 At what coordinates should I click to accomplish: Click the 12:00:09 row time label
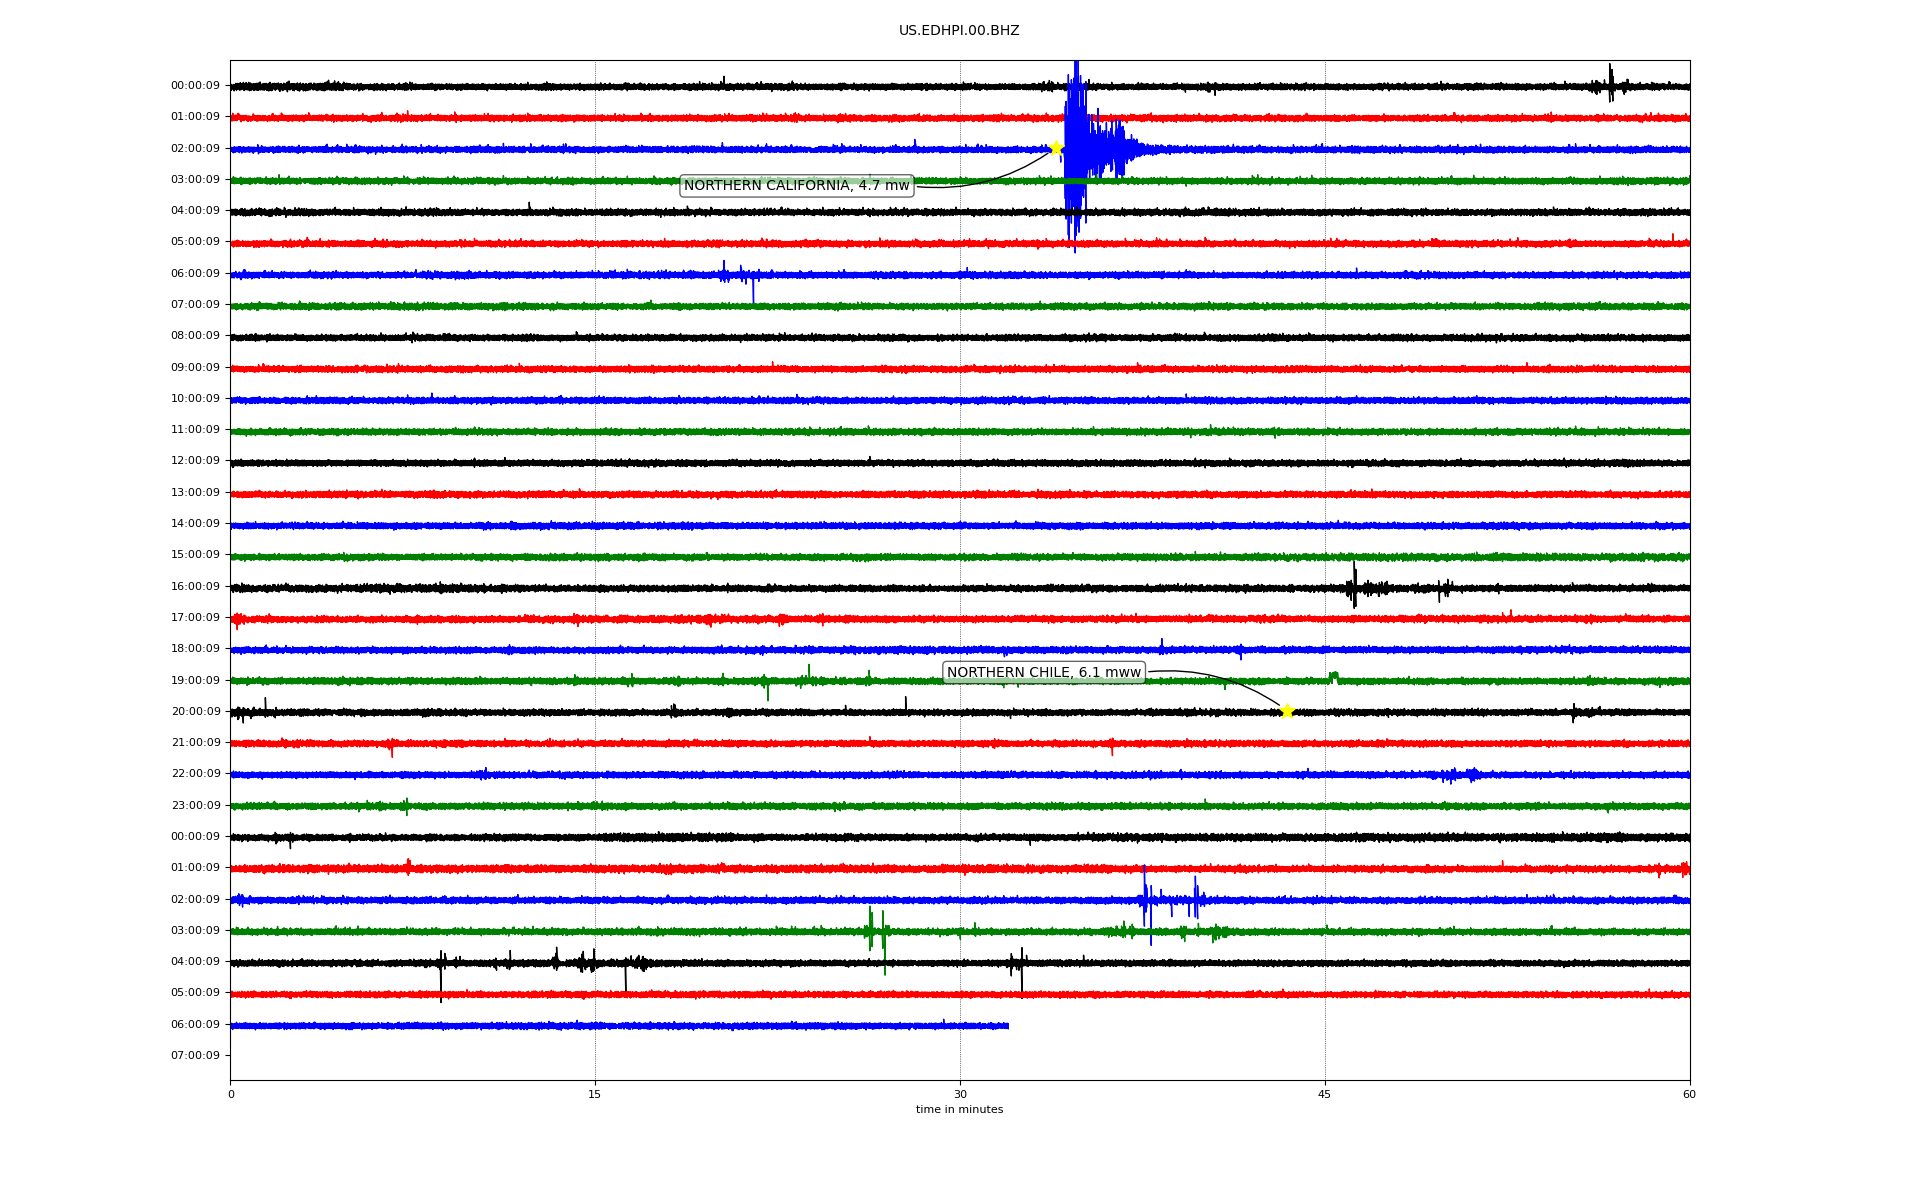click(195, 461)
